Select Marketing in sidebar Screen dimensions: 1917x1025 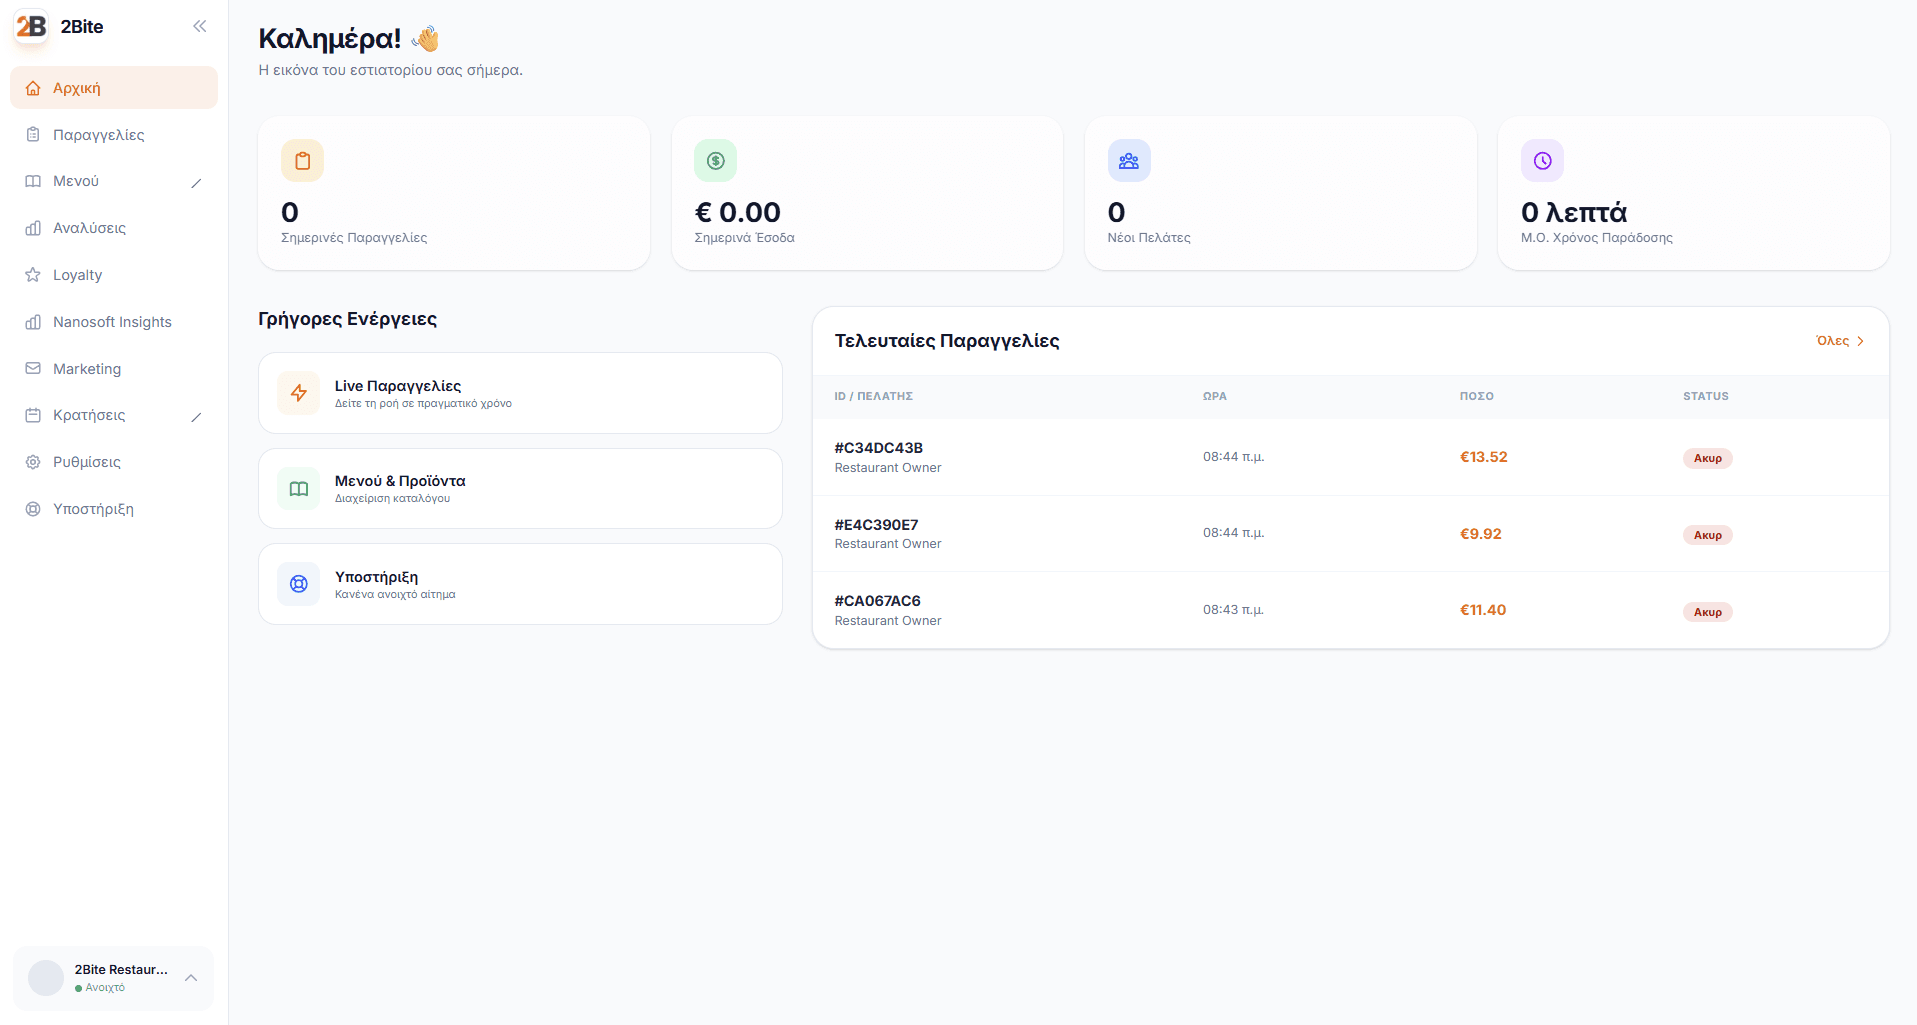(x=114, y=368)
